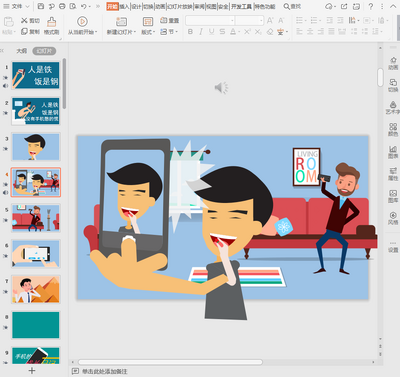Click the thumbnail pane scrollbar

pyautogui.click(x=64, y=83)
